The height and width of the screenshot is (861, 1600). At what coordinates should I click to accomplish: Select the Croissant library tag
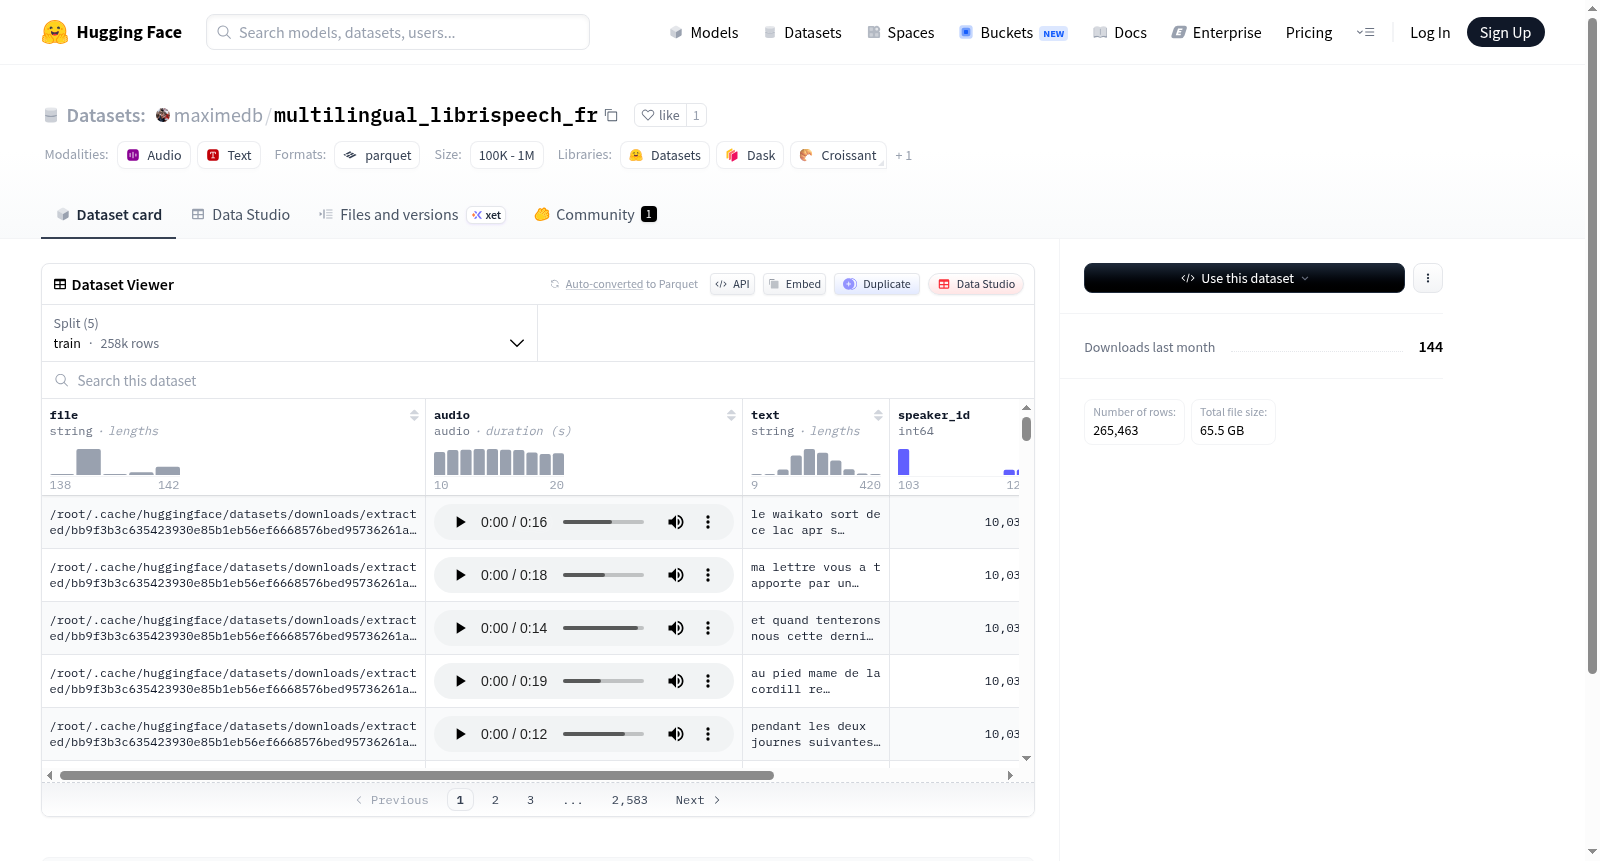coord(838,155)
